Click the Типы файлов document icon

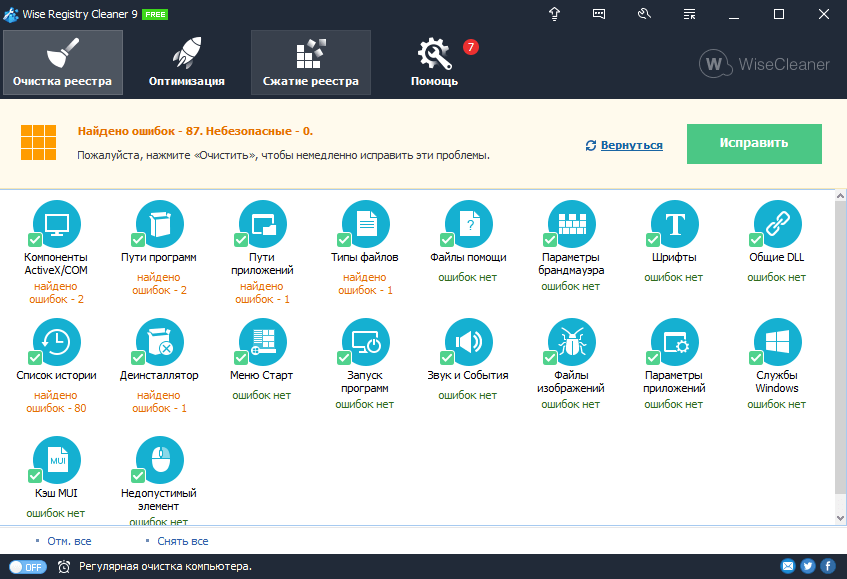coord(366,224)
